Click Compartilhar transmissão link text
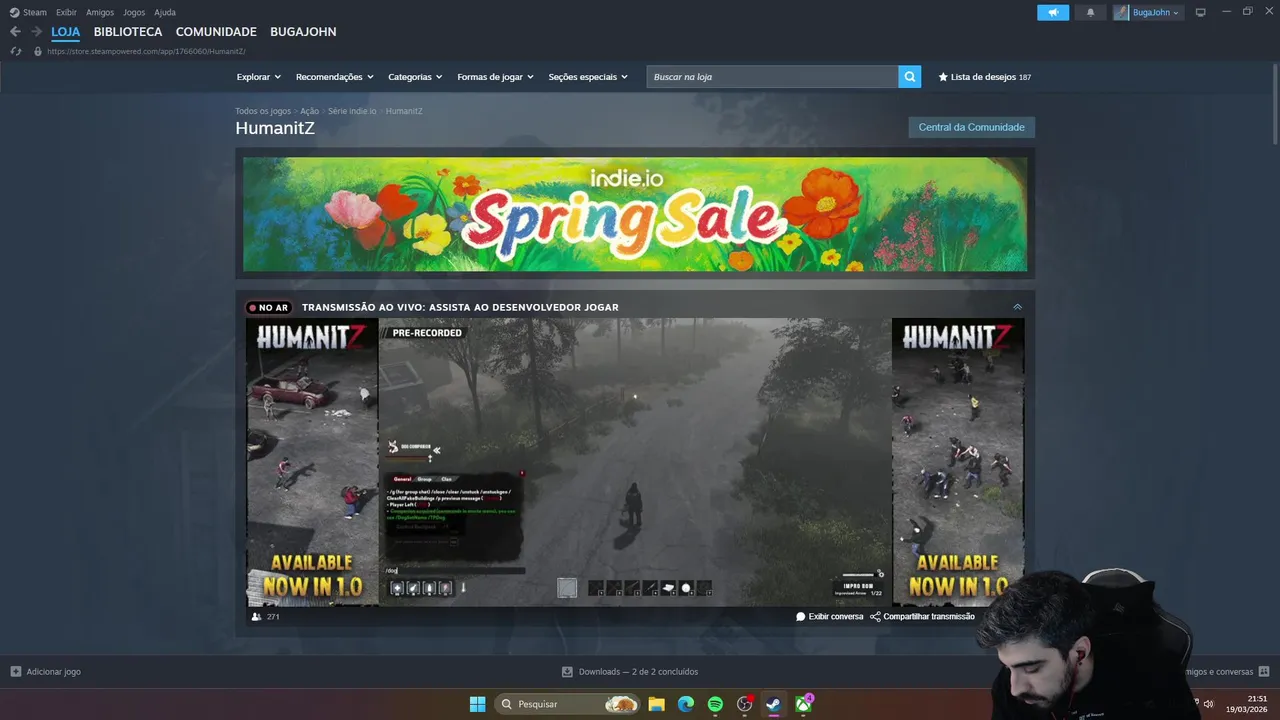1280x720 pixels. point(929,617)
